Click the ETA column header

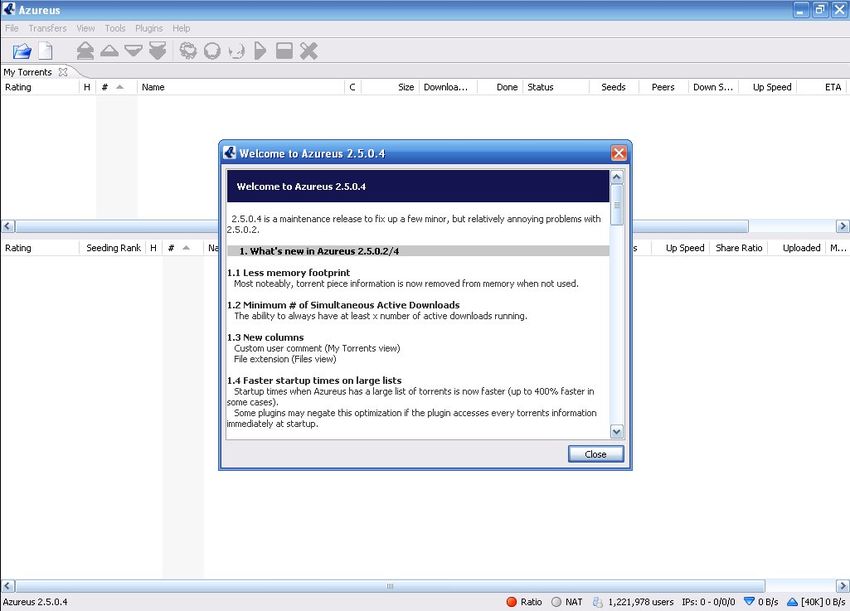(821, 87)
